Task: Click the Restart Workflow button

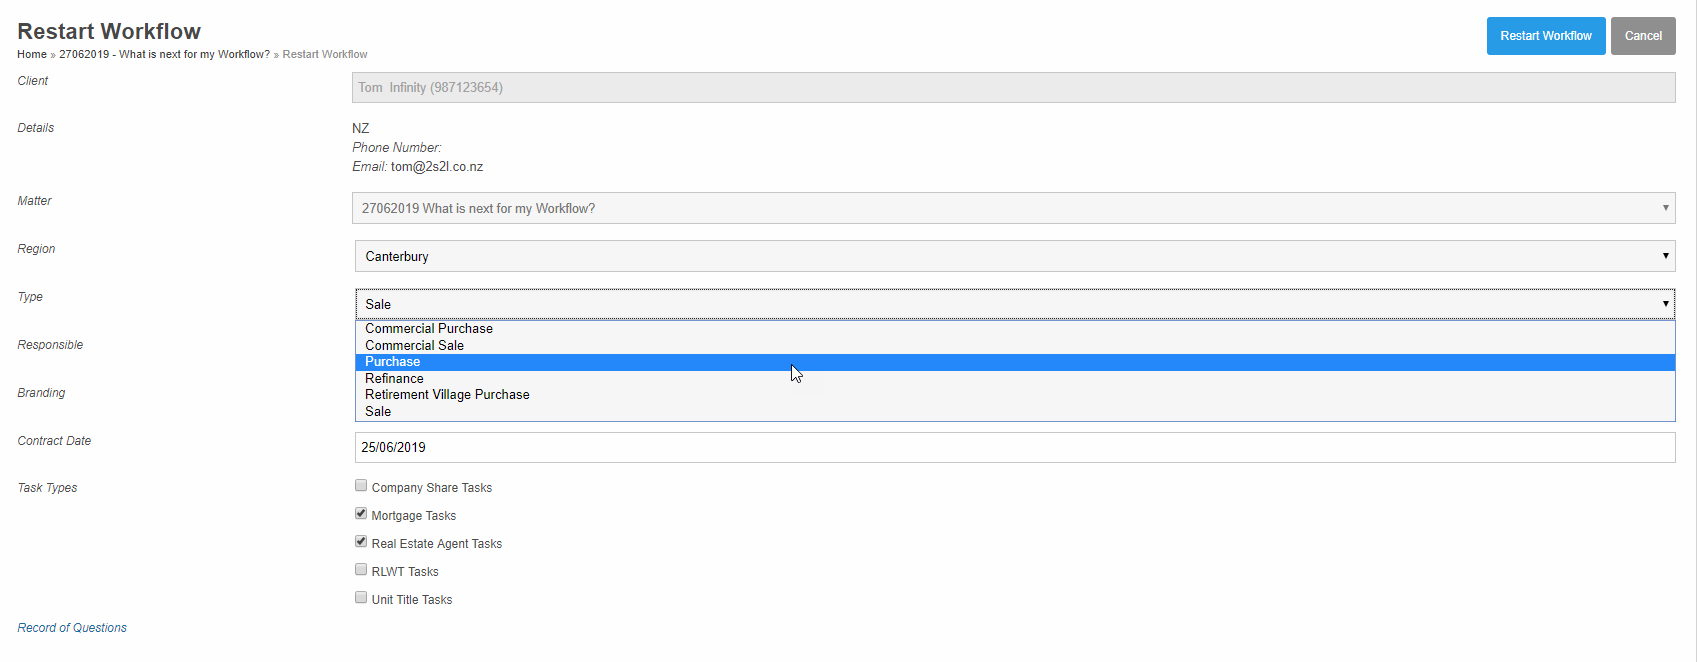Action: point(1545,36)
